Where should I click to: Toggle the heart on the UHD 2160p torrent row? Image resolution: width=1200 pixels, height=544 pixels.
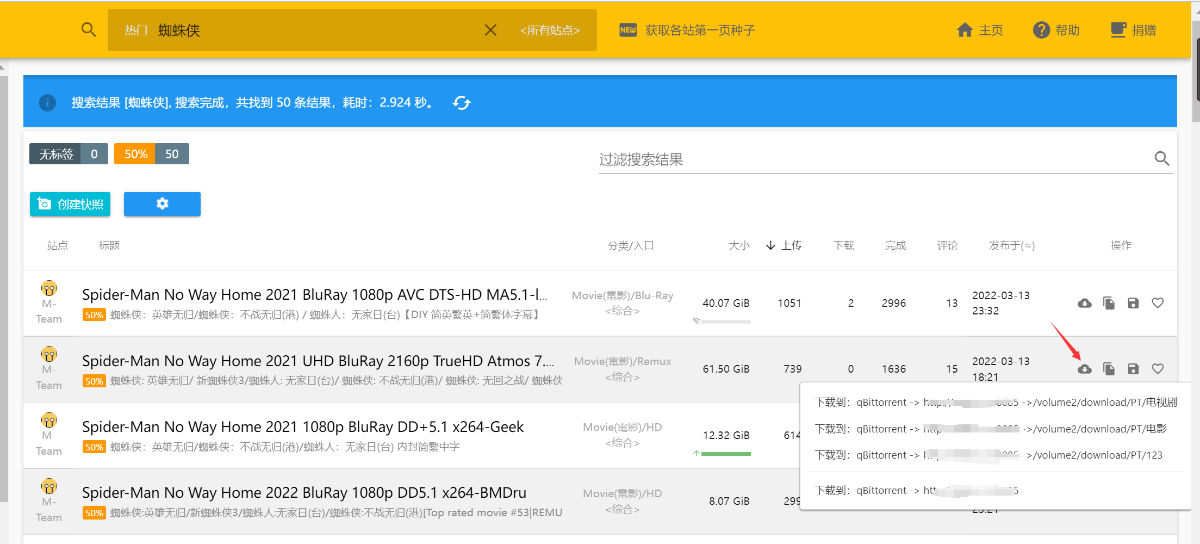pos(1158,369)
